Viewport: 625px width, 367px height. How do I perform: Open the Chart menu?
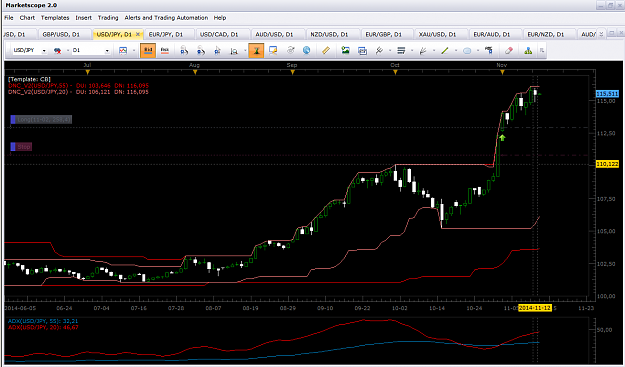(x=27, y=18)
